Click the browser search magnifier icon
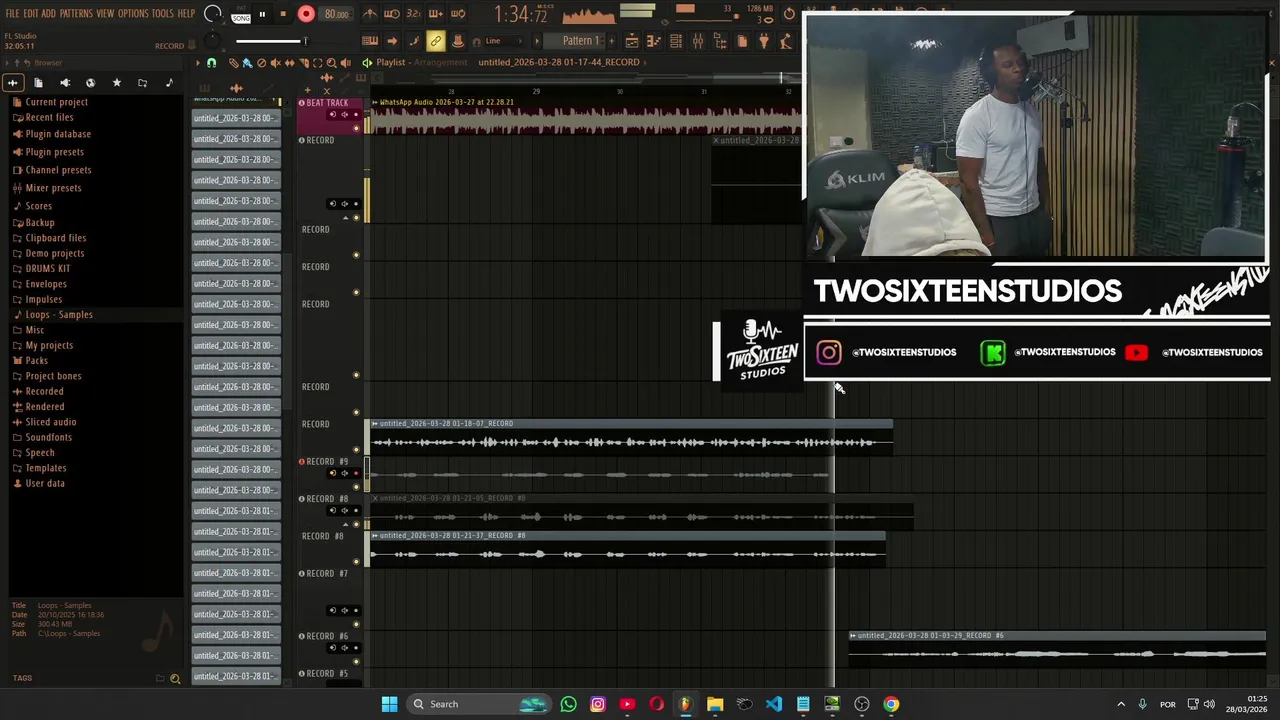 pyautogui.click(x=175, y=678)
